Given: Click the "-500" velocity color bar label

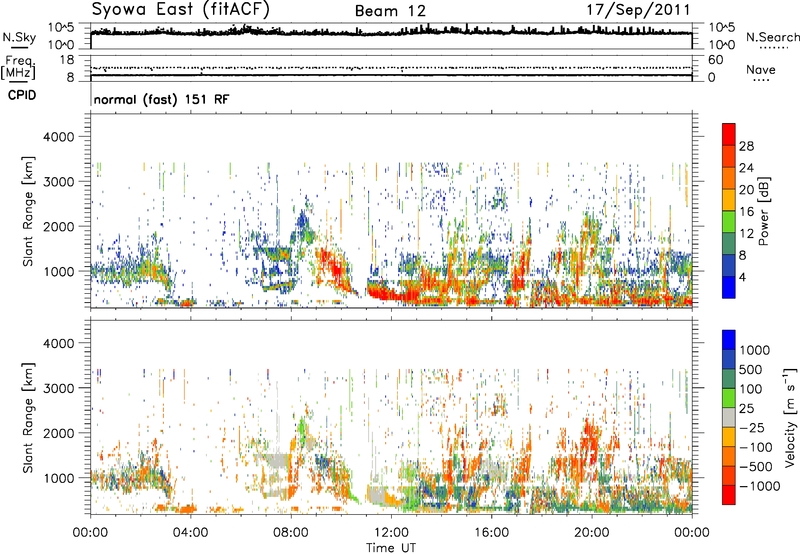Looking at the screenshot, I should click(756, 466).
